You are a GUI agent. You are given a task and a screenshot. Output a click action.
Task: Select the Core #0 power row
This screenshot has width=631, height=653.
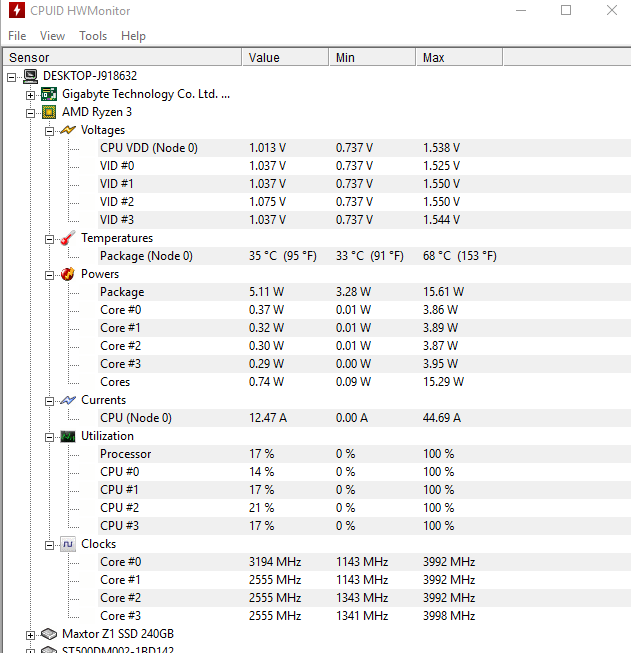[364, 310]
